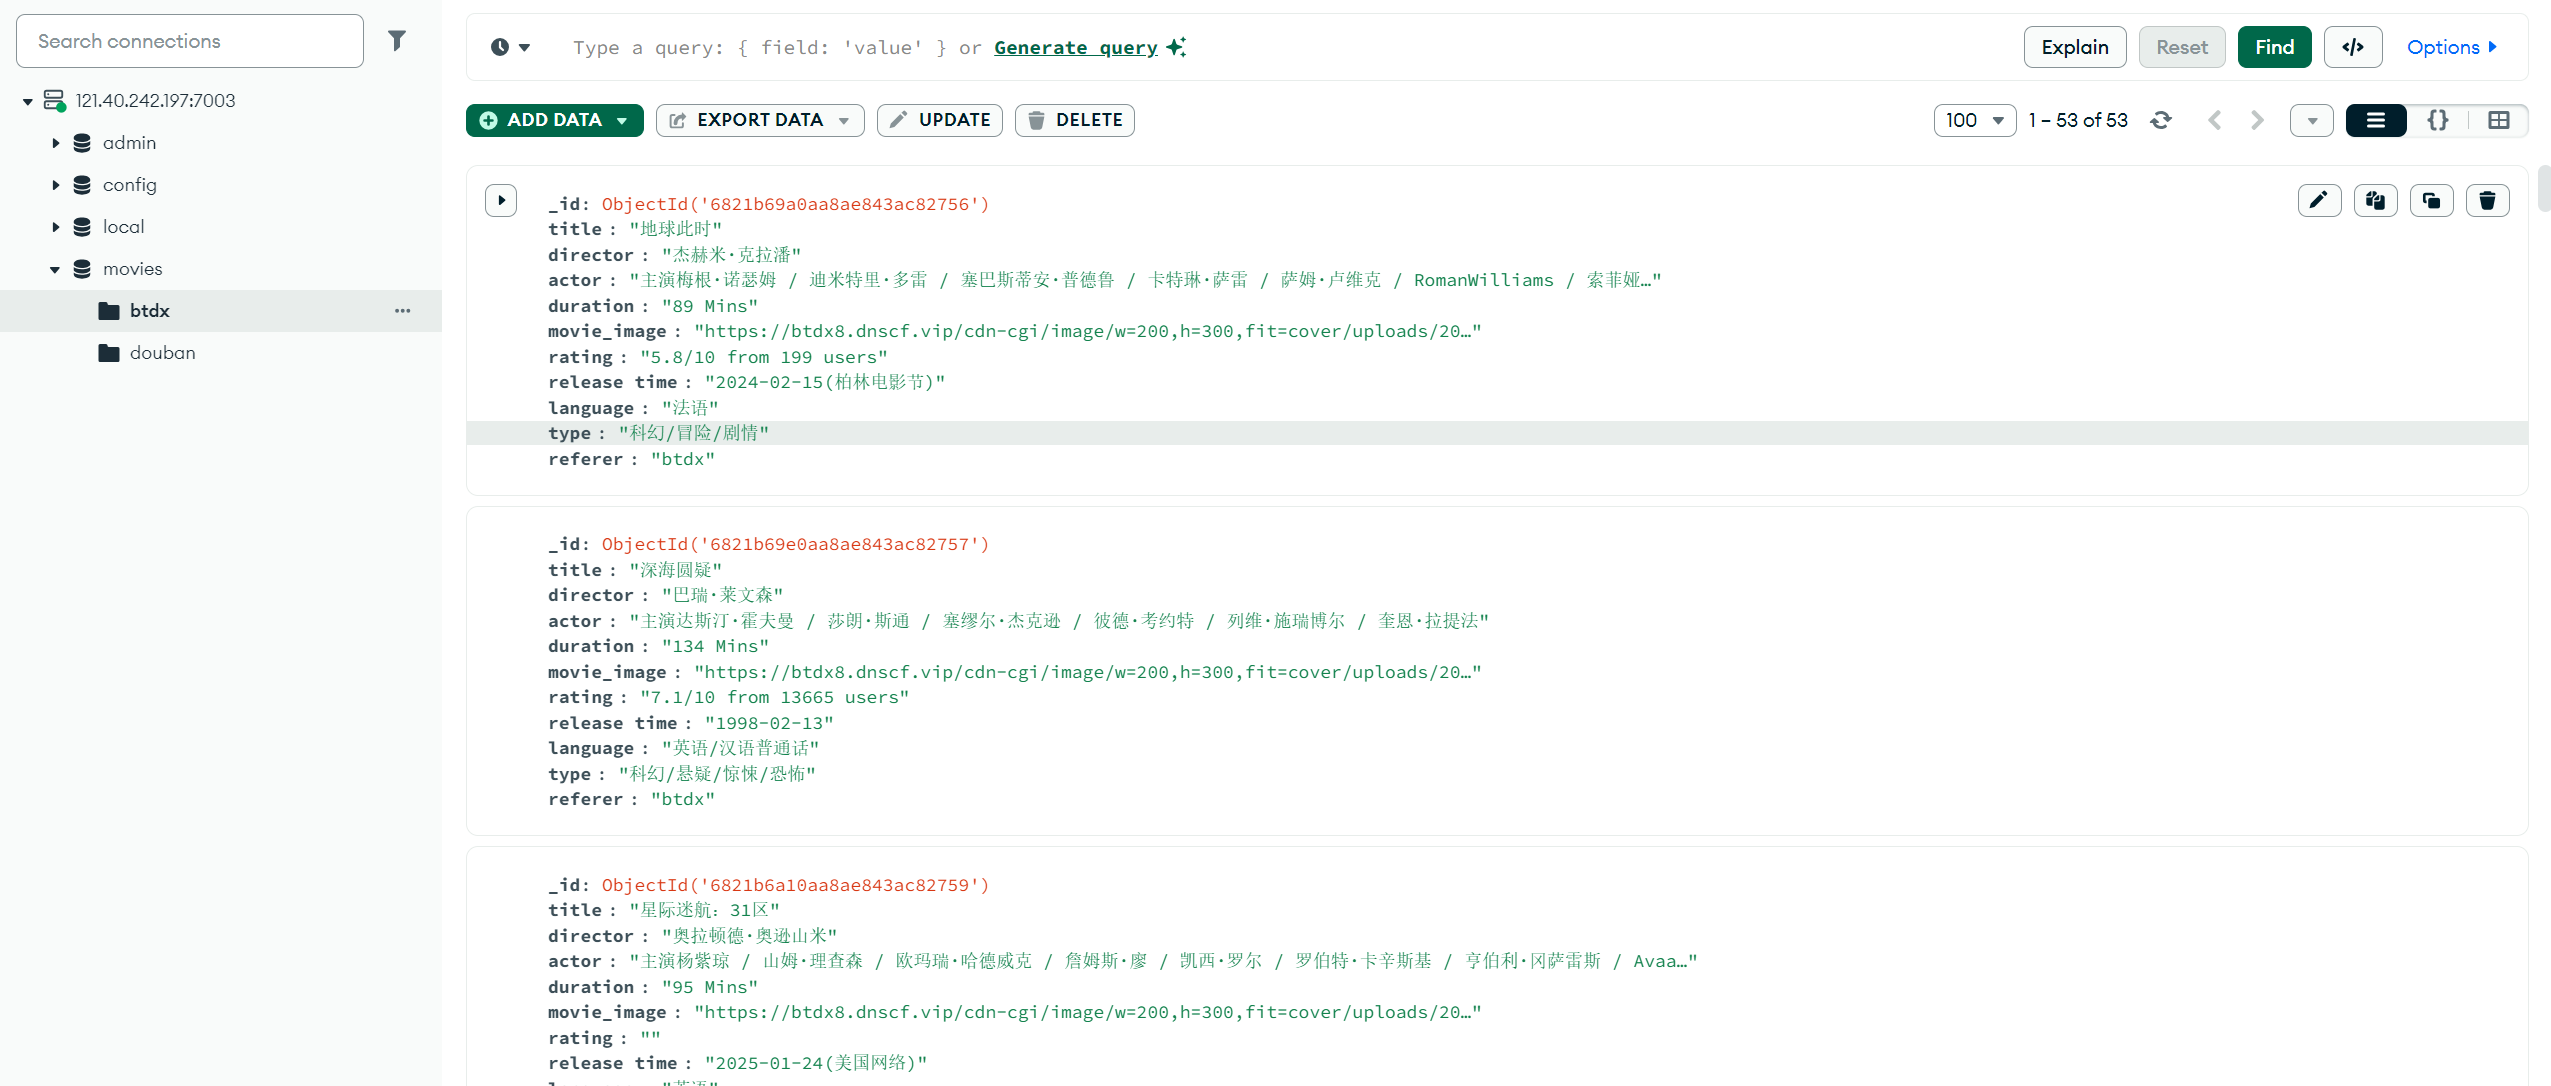Switch to JSON braces view
This screenshot has height=1086, width=2551.
tap(2437, 120)
